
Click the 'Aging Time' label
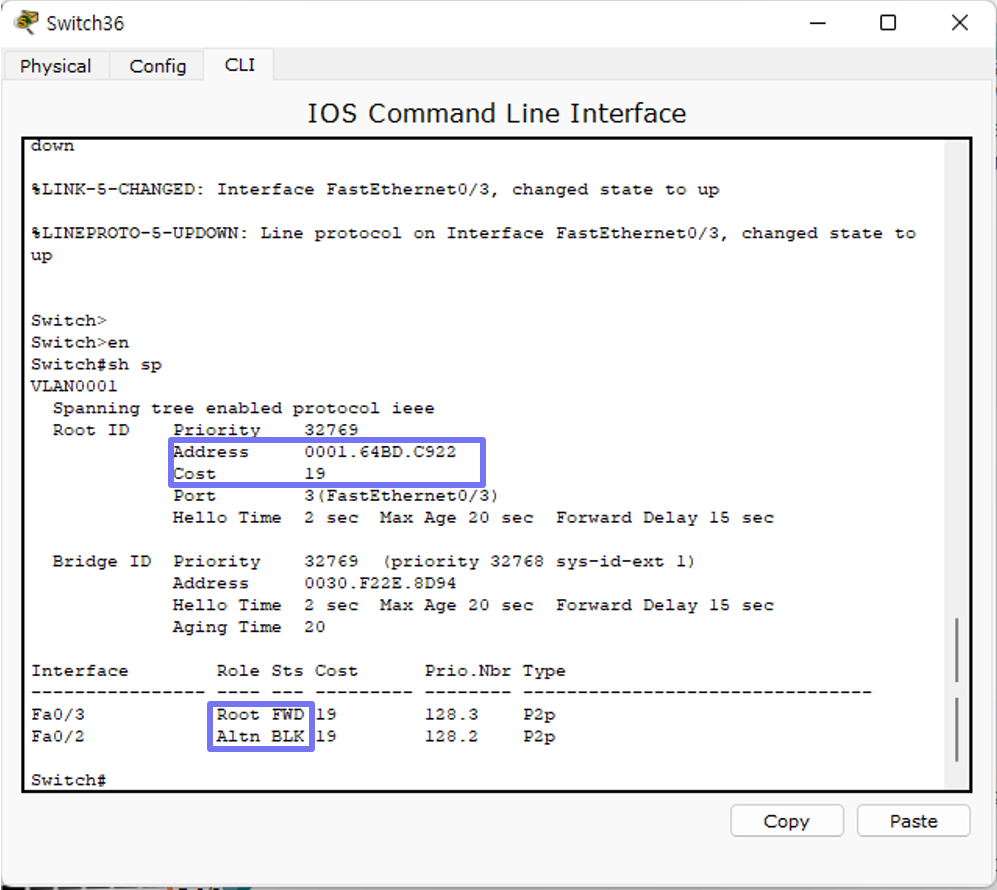click(227, 627)
